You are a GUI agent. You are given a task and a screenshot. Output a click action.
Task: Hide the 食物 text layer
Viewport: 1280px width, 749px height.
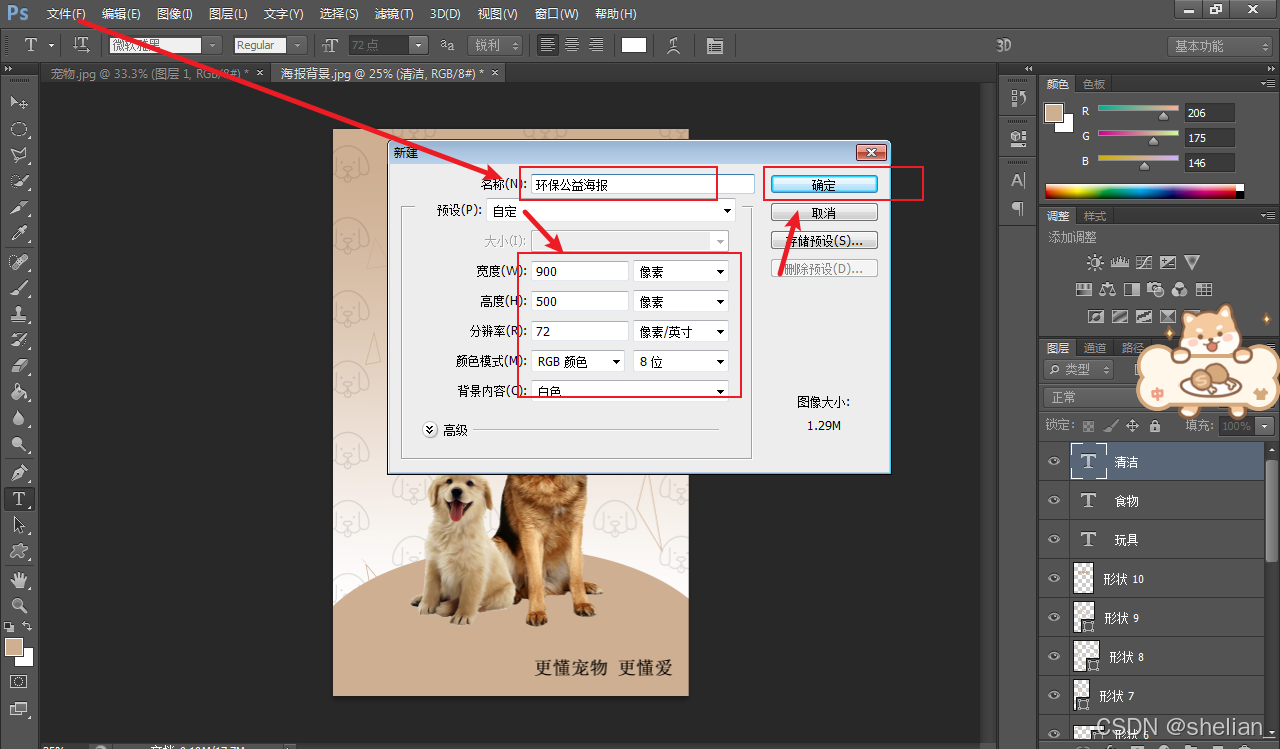point(1053,500)
